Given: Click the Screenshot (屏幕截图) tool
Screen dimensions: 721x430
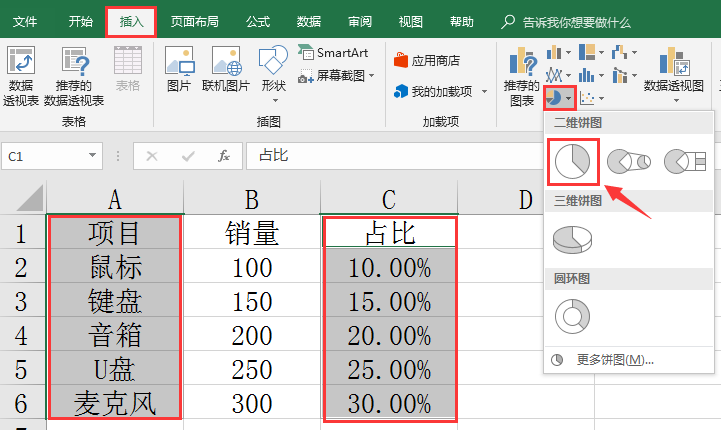Looking at the screenshot, I should click(x=336, y=75).
